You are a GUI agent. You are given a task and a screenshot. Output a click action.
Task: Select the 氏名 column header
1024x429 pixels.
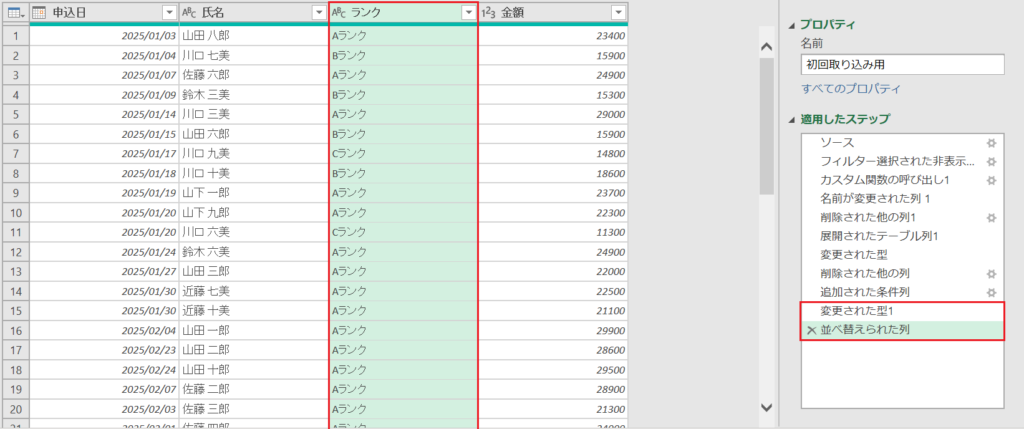(253, 13)
